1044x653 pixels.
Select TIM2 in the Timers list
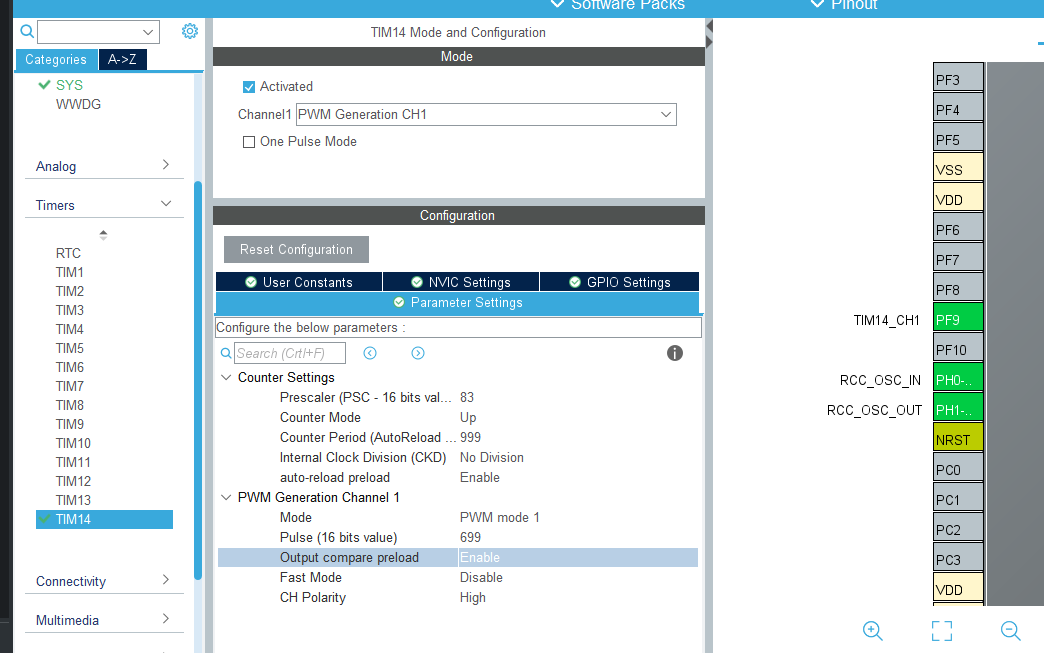[68, 291]
